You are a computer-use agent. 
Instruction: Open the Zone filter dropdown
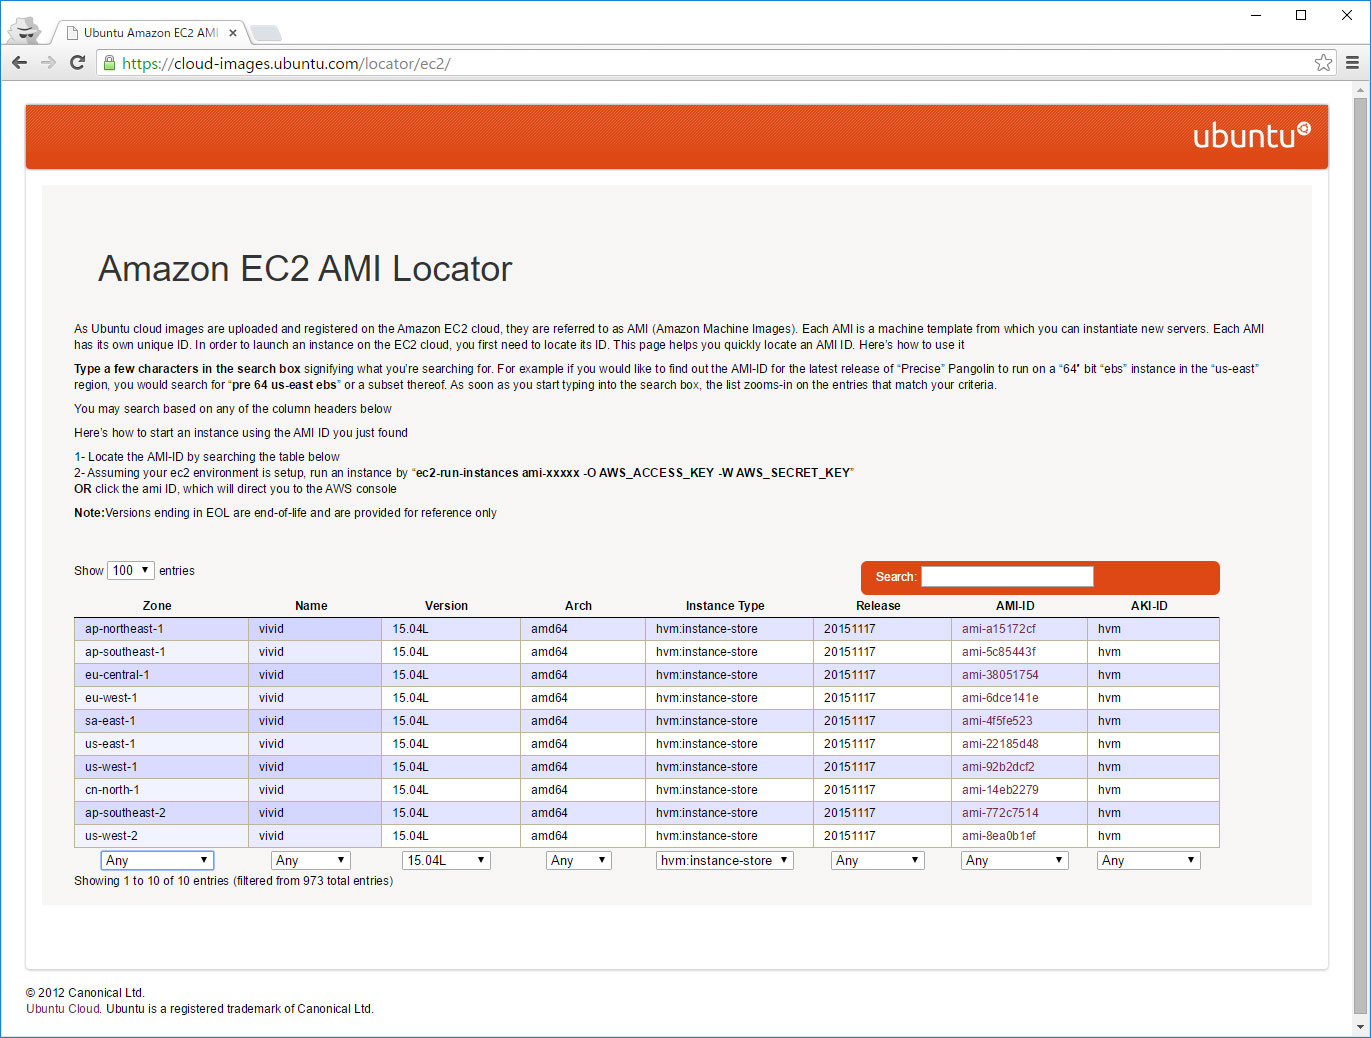pos(157,860)
